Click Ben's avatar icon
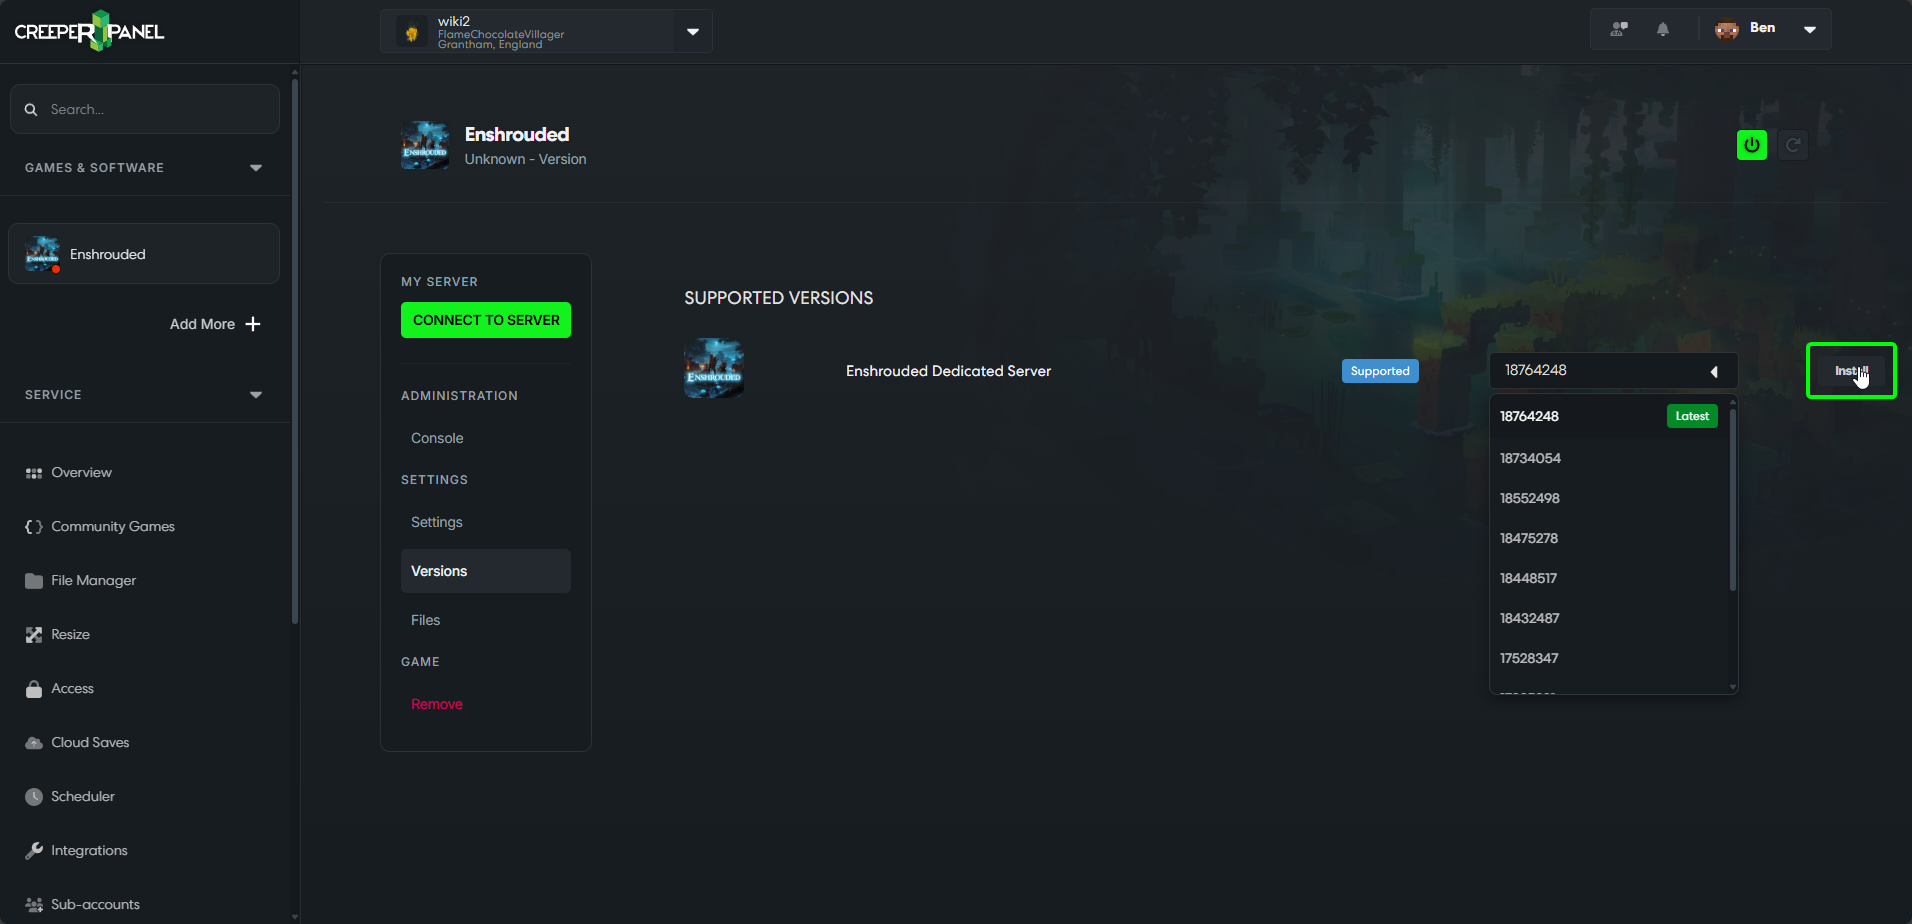Screen dimensions: 1912x924 pos(1727,29)
